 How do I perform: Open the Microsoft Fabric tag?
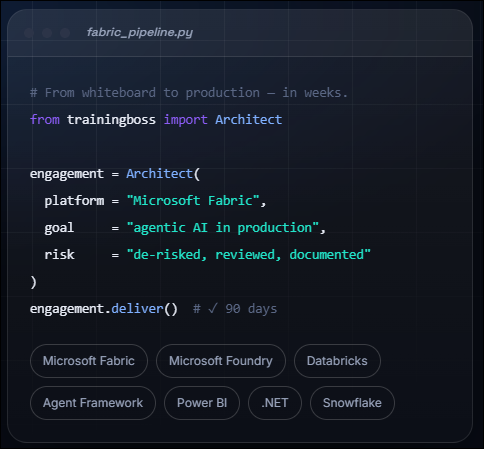(x=89, y=361)
